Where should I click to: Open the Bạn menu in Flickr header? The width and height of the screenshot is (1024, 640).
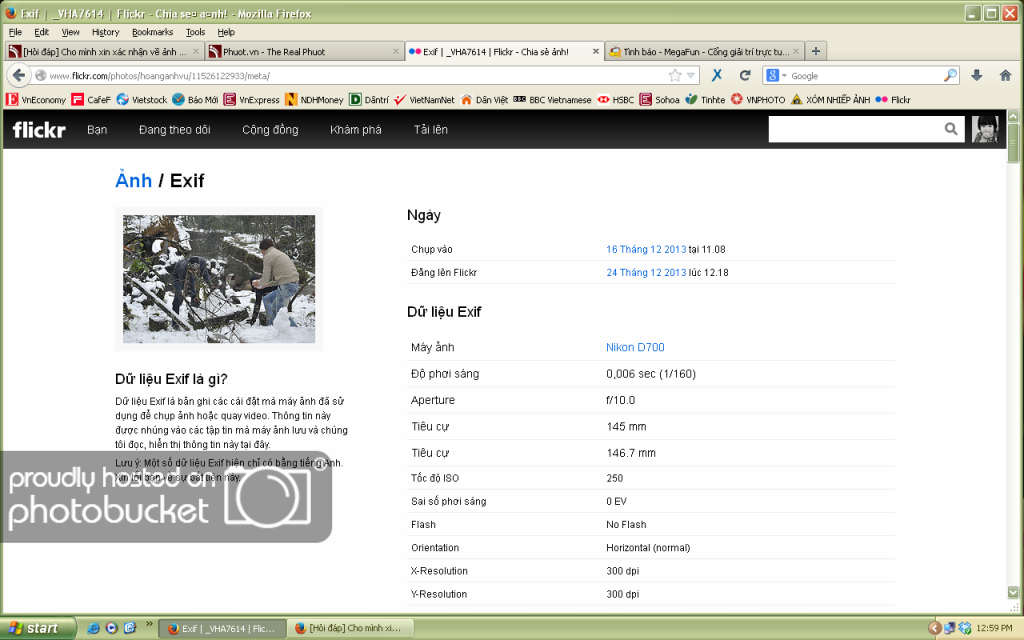[x=97, y=130]
